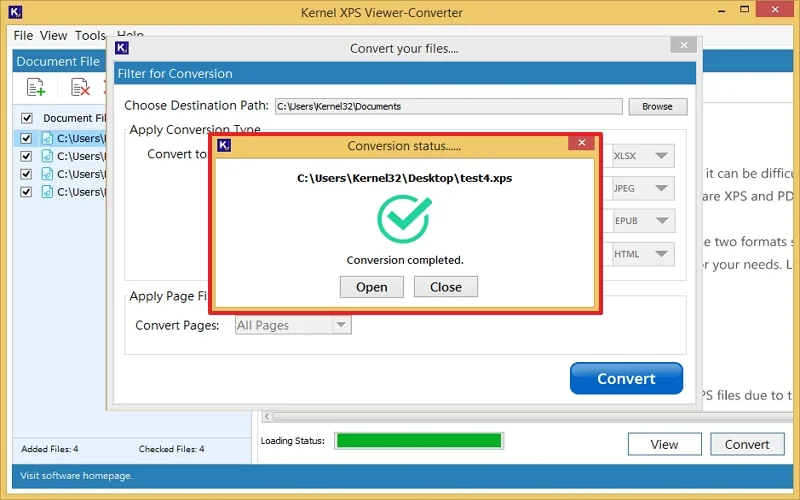800x500 pixels.
Task: Click Visit software homepage link
Action: tap(76, 476)
